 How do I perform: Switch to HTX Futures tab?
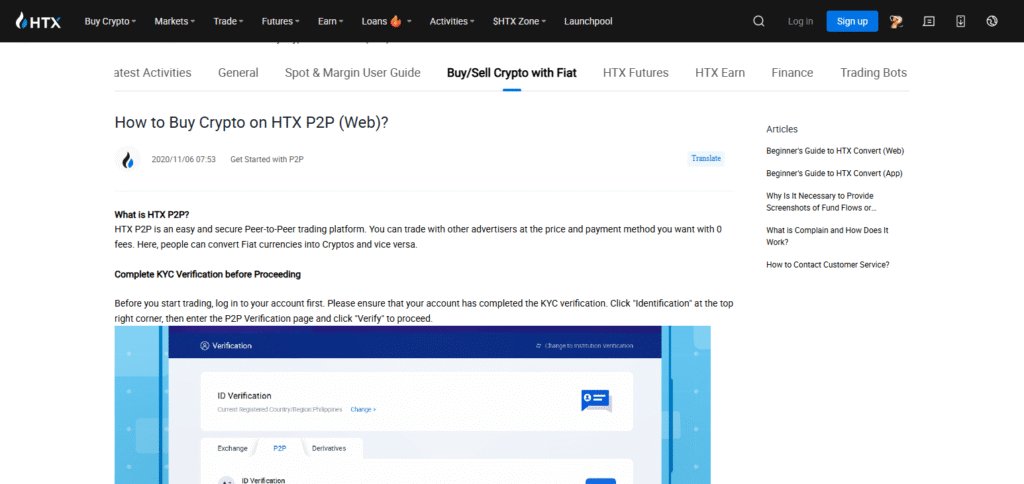click(635, 73)
